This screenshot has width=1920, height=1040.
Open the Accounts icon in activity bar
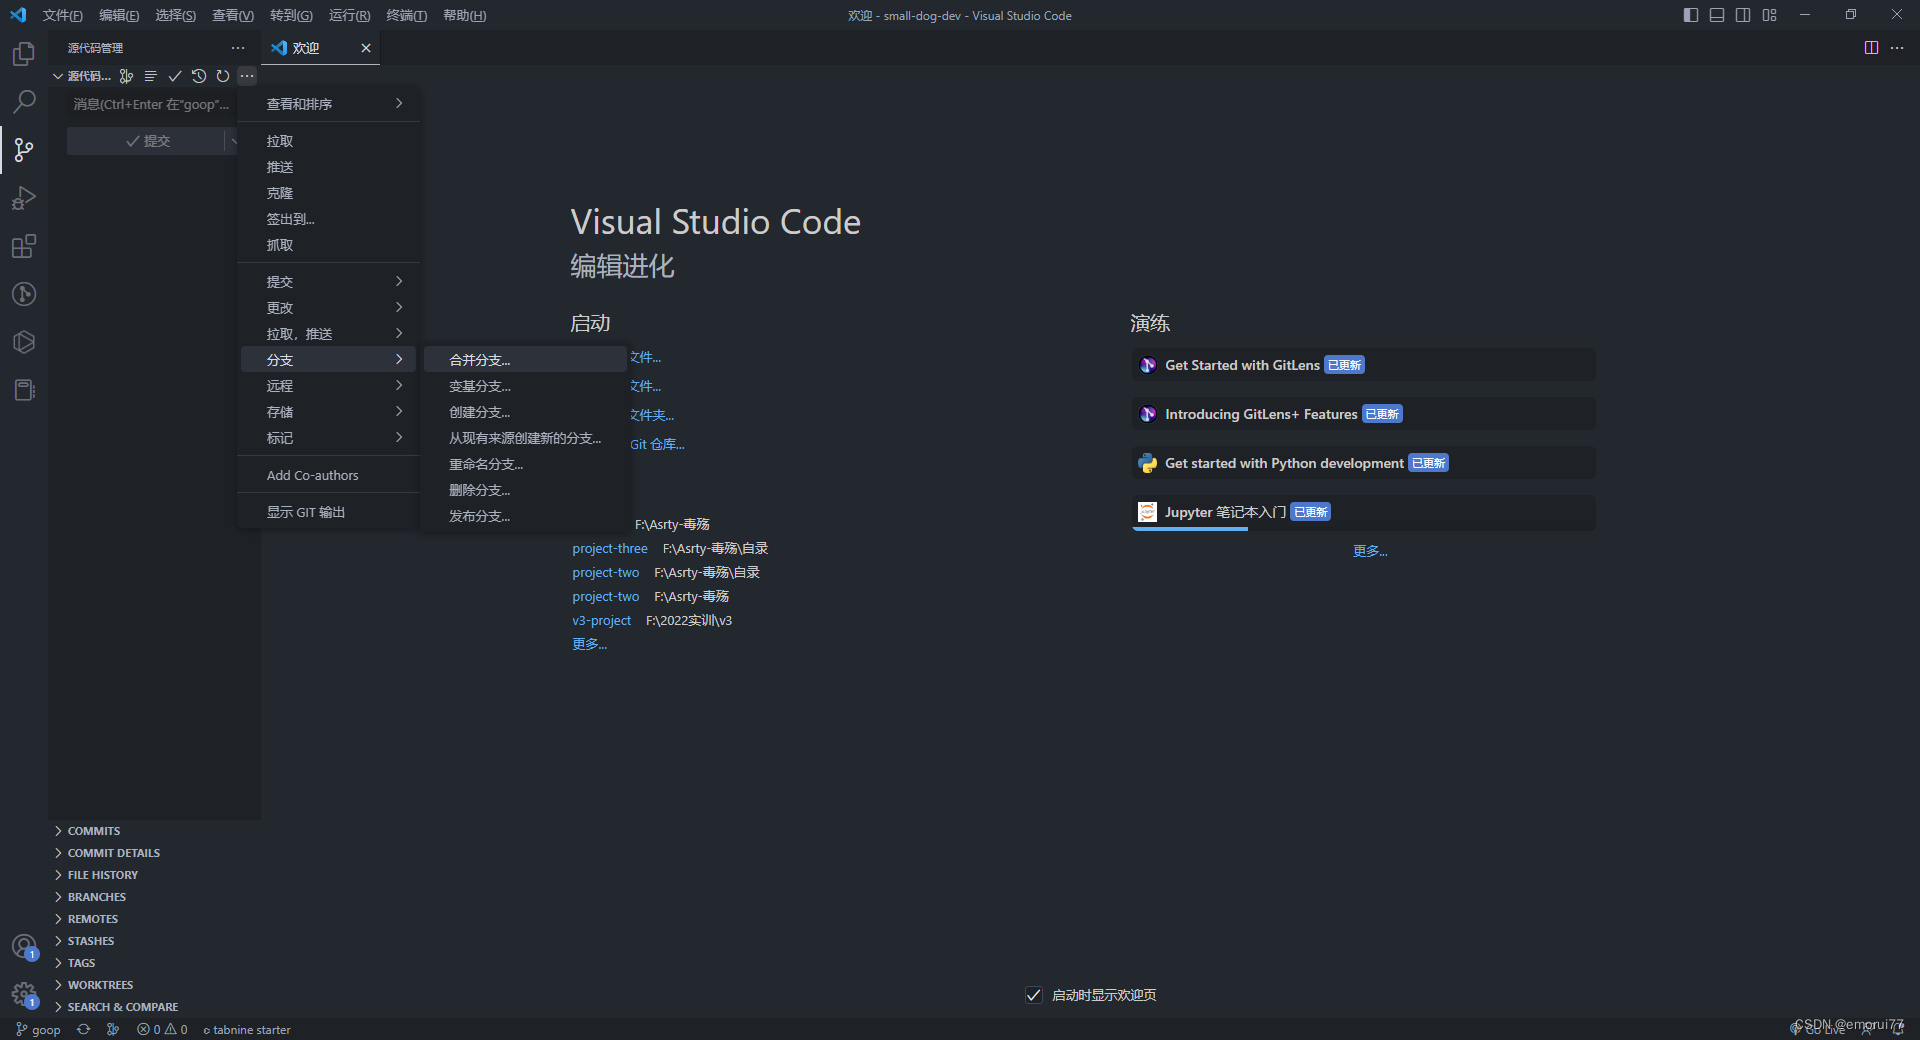24,946
